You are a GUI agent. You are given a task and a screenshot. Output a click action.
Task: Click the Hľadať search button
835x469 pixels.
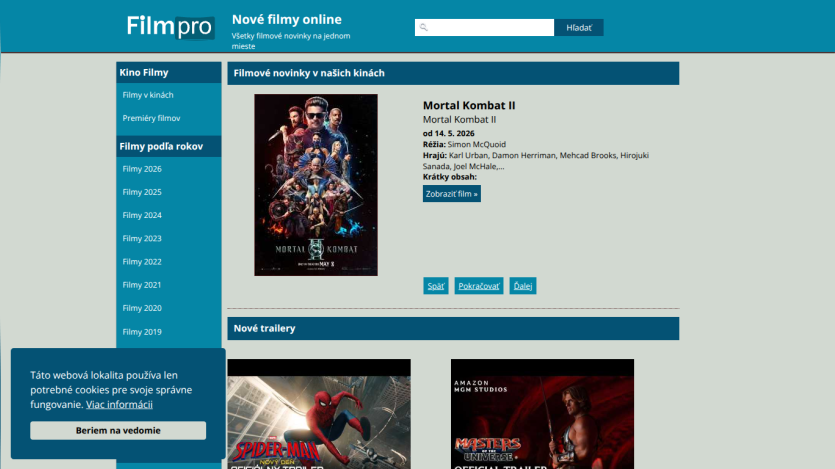(x=578, y=28)
